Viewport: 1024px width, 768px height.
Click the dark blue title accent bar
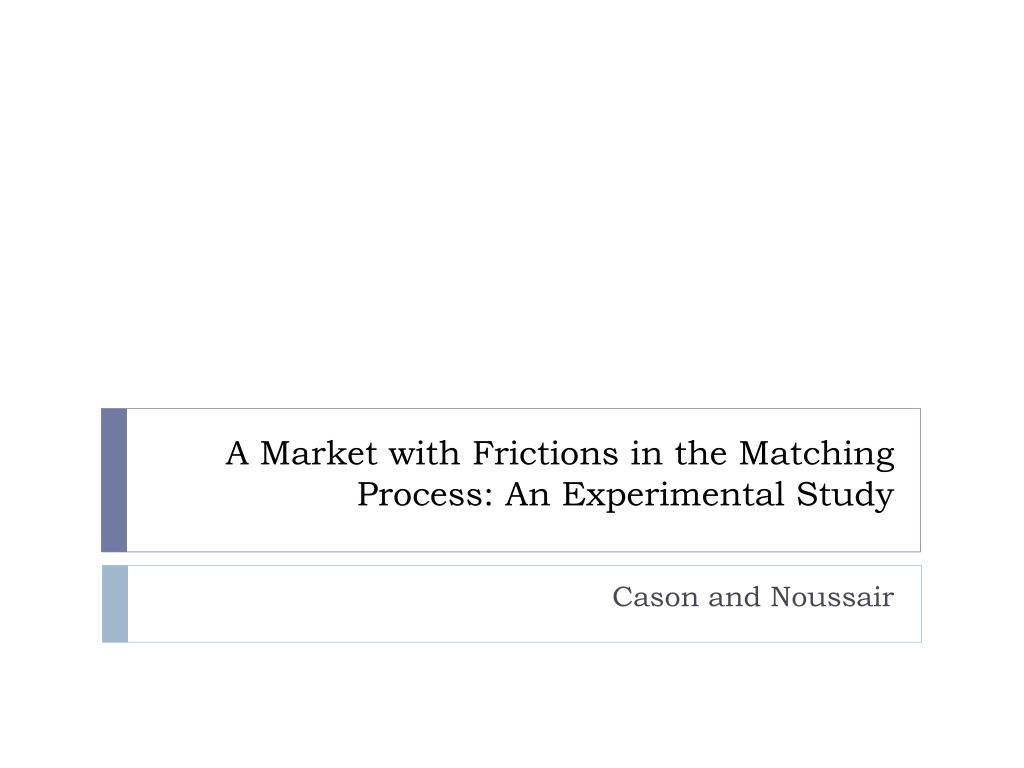tap(114, 480)
